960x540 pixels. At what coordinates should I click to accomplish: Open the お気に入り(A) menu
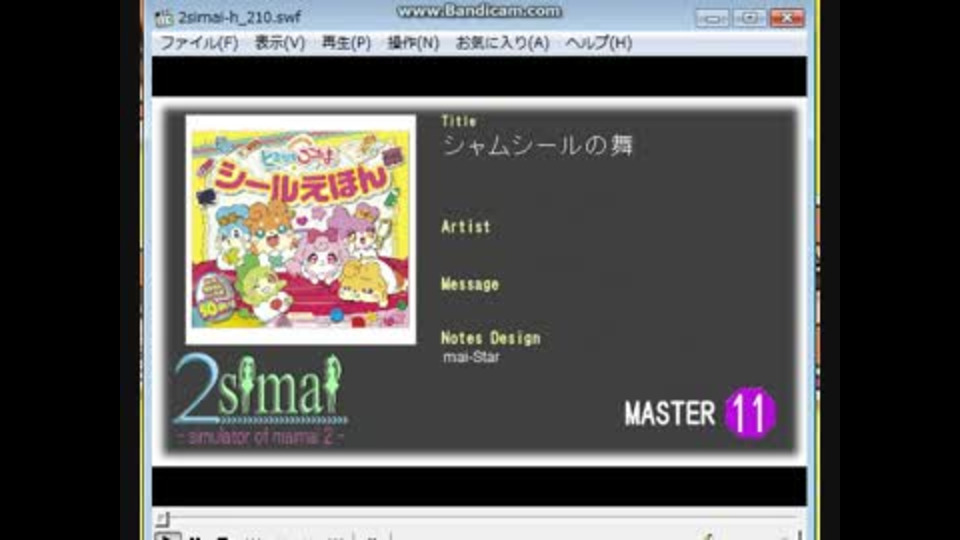coord(502,43)
